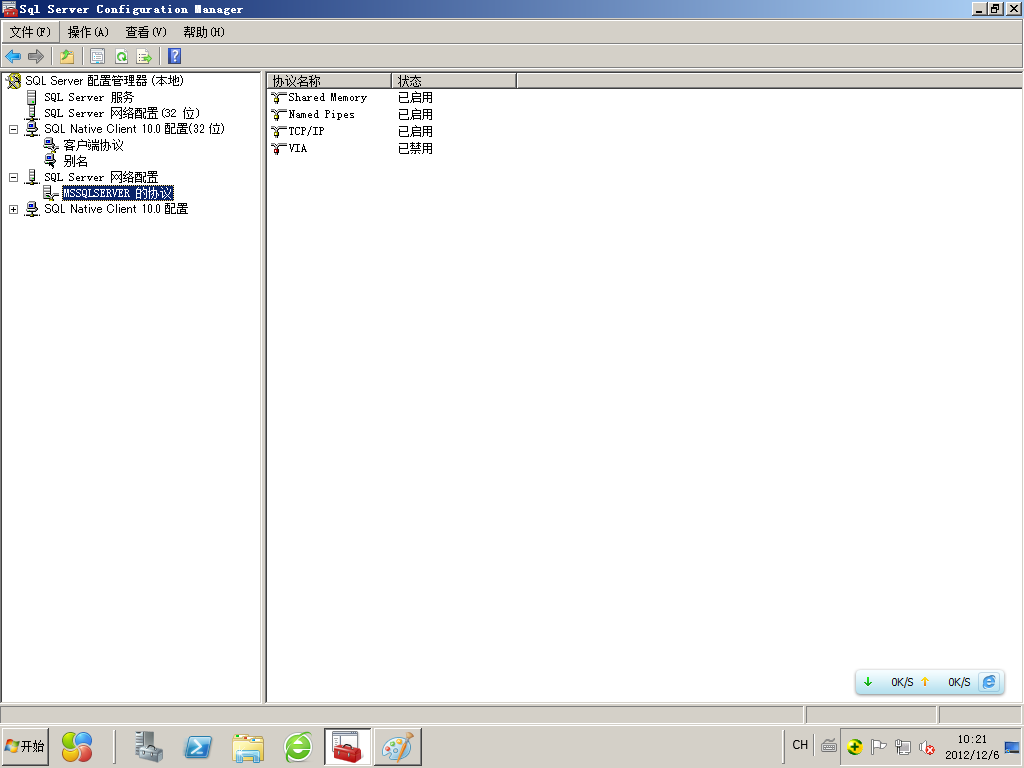Click the Export list toolbar icon

click(144, 57)
